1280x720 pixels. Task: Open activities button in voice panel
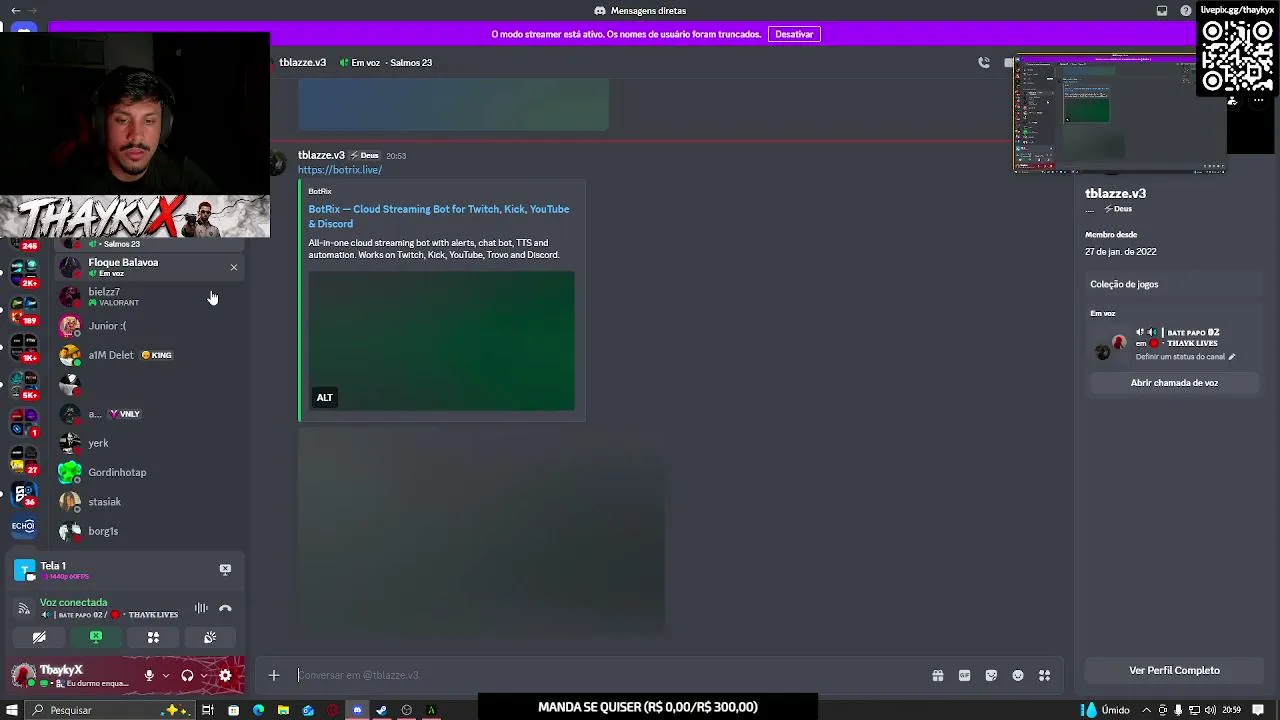pyautogui.click(x=153, y=637)
